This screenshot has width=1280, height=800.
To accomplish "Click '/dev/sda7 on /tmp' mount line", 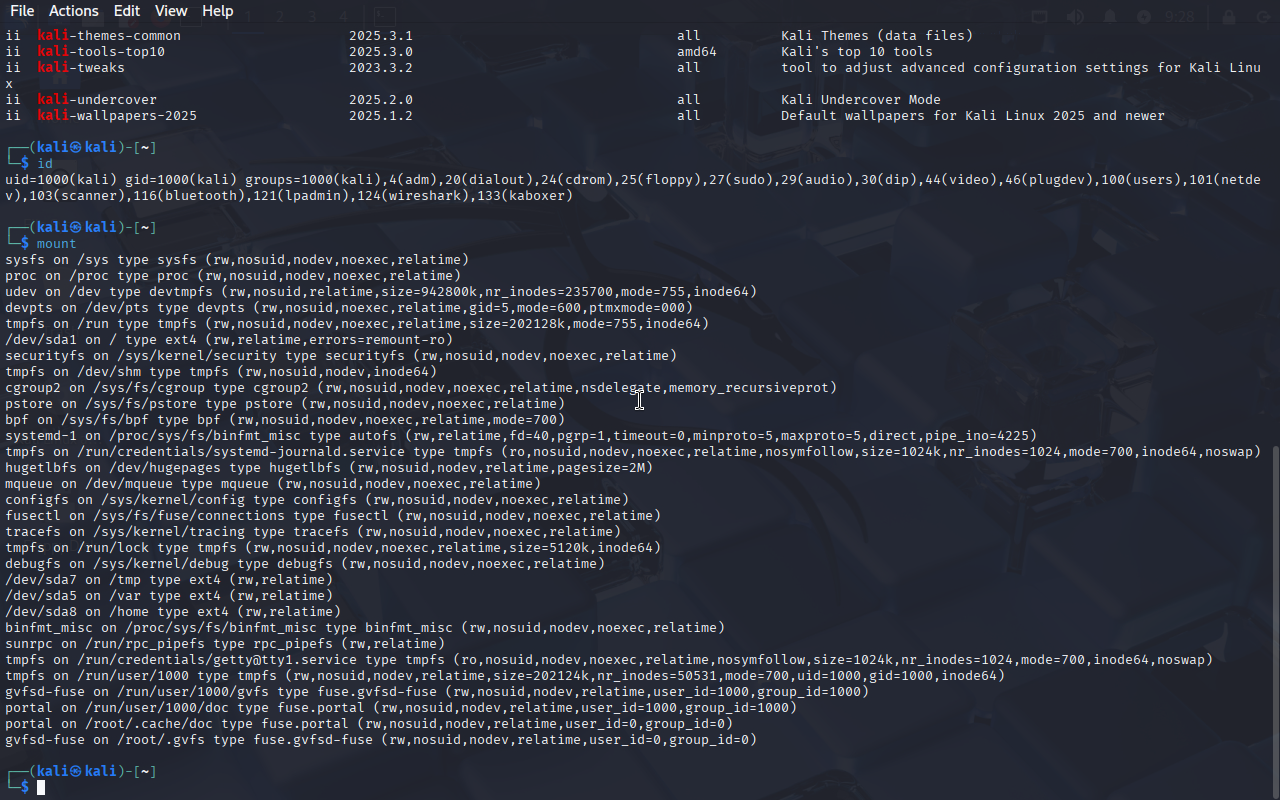I will pos(169,580).
